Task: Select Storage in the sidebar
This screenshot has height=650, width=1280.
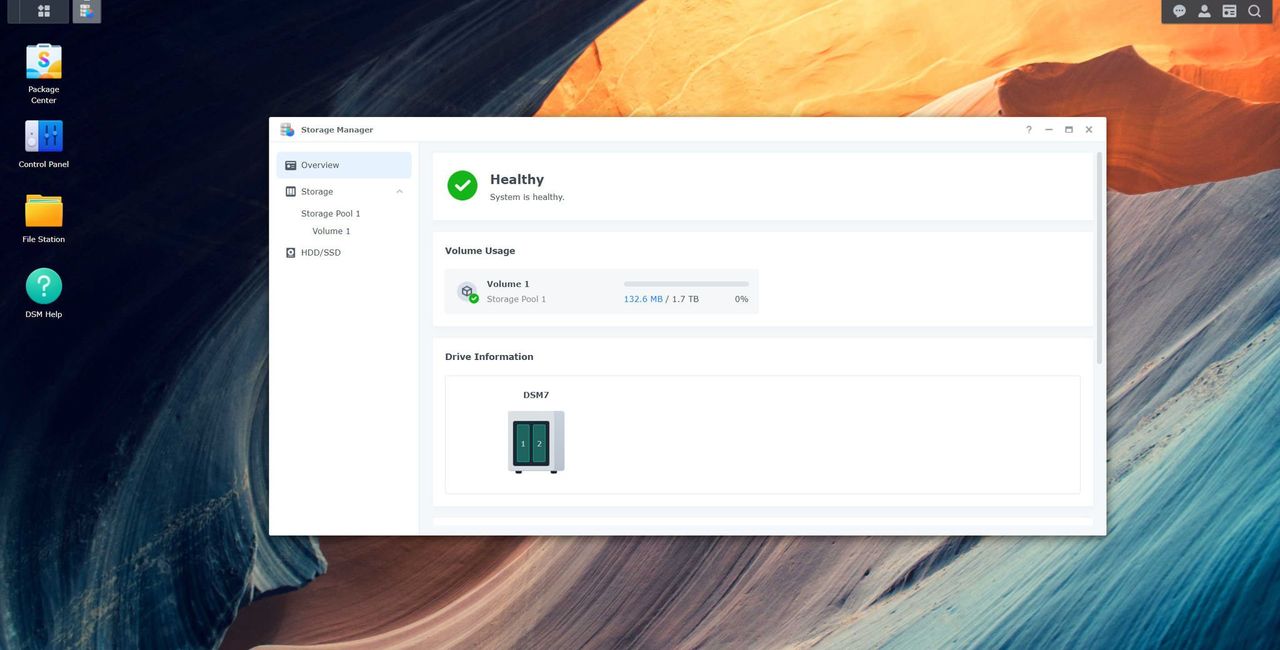Action: (344, 191)
